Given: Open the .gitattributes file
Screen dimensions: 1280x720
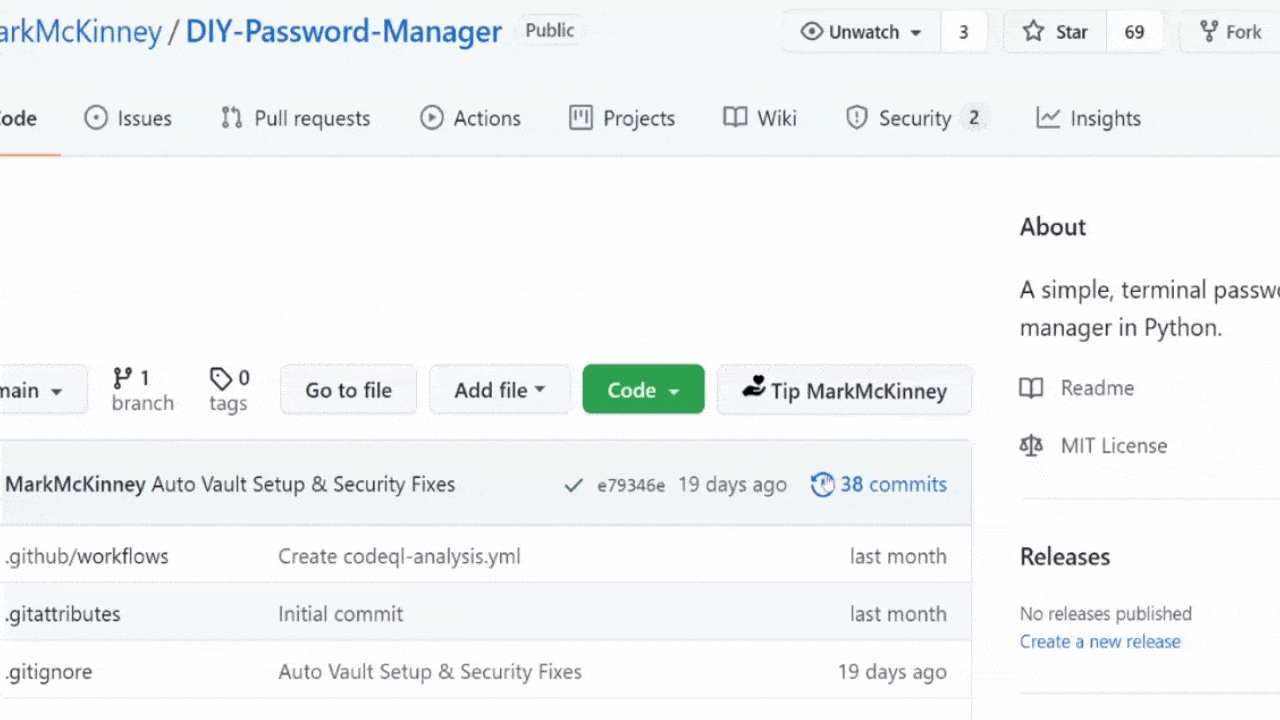Looking at the screenshot, I should [63, 614].
